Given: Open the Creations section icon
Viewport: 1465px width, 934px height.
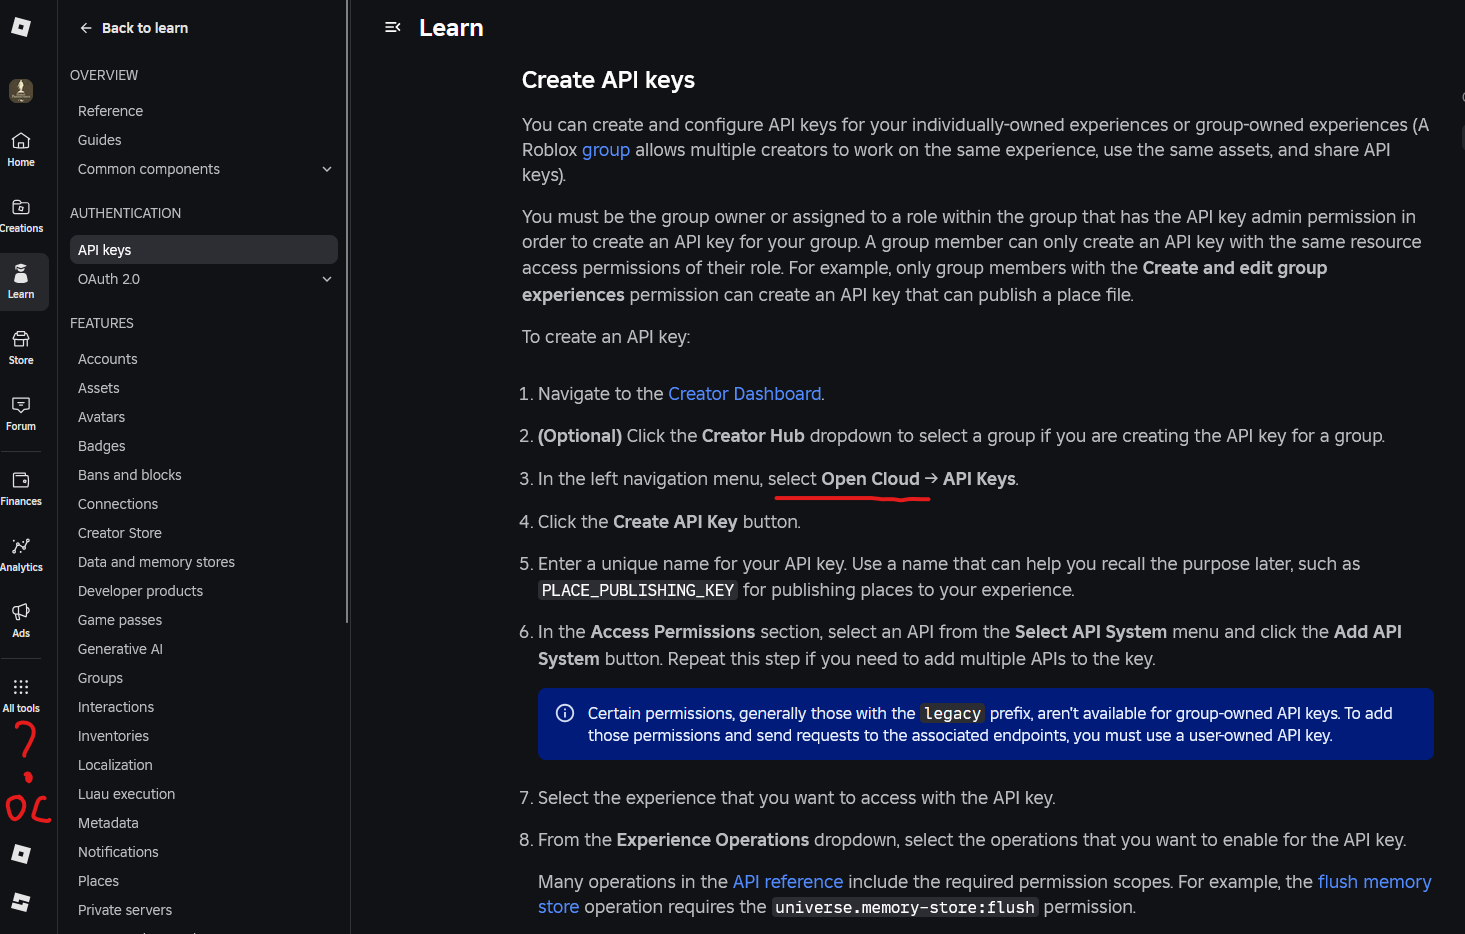Looking at the screenshot, I should (x=21, y=214).
